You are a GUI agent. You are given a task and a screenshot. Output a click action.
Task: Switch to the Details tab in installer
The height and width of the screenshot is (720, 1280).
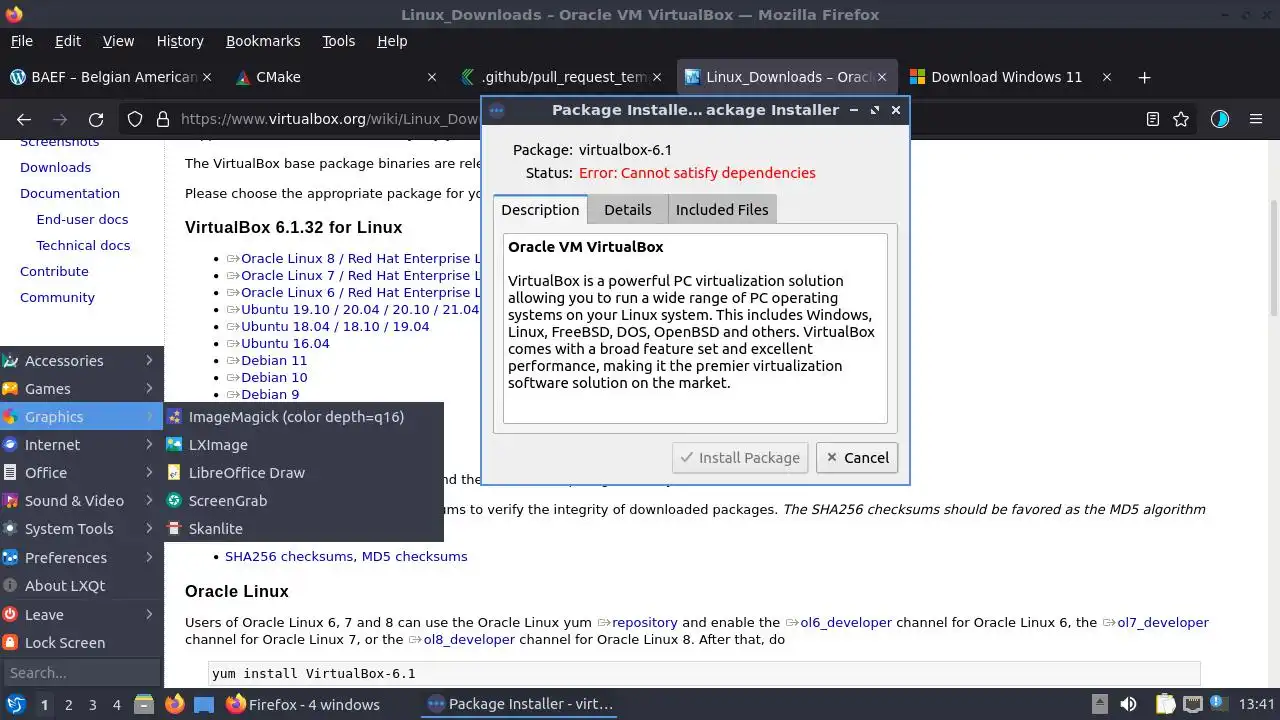(x=628, y=210)
